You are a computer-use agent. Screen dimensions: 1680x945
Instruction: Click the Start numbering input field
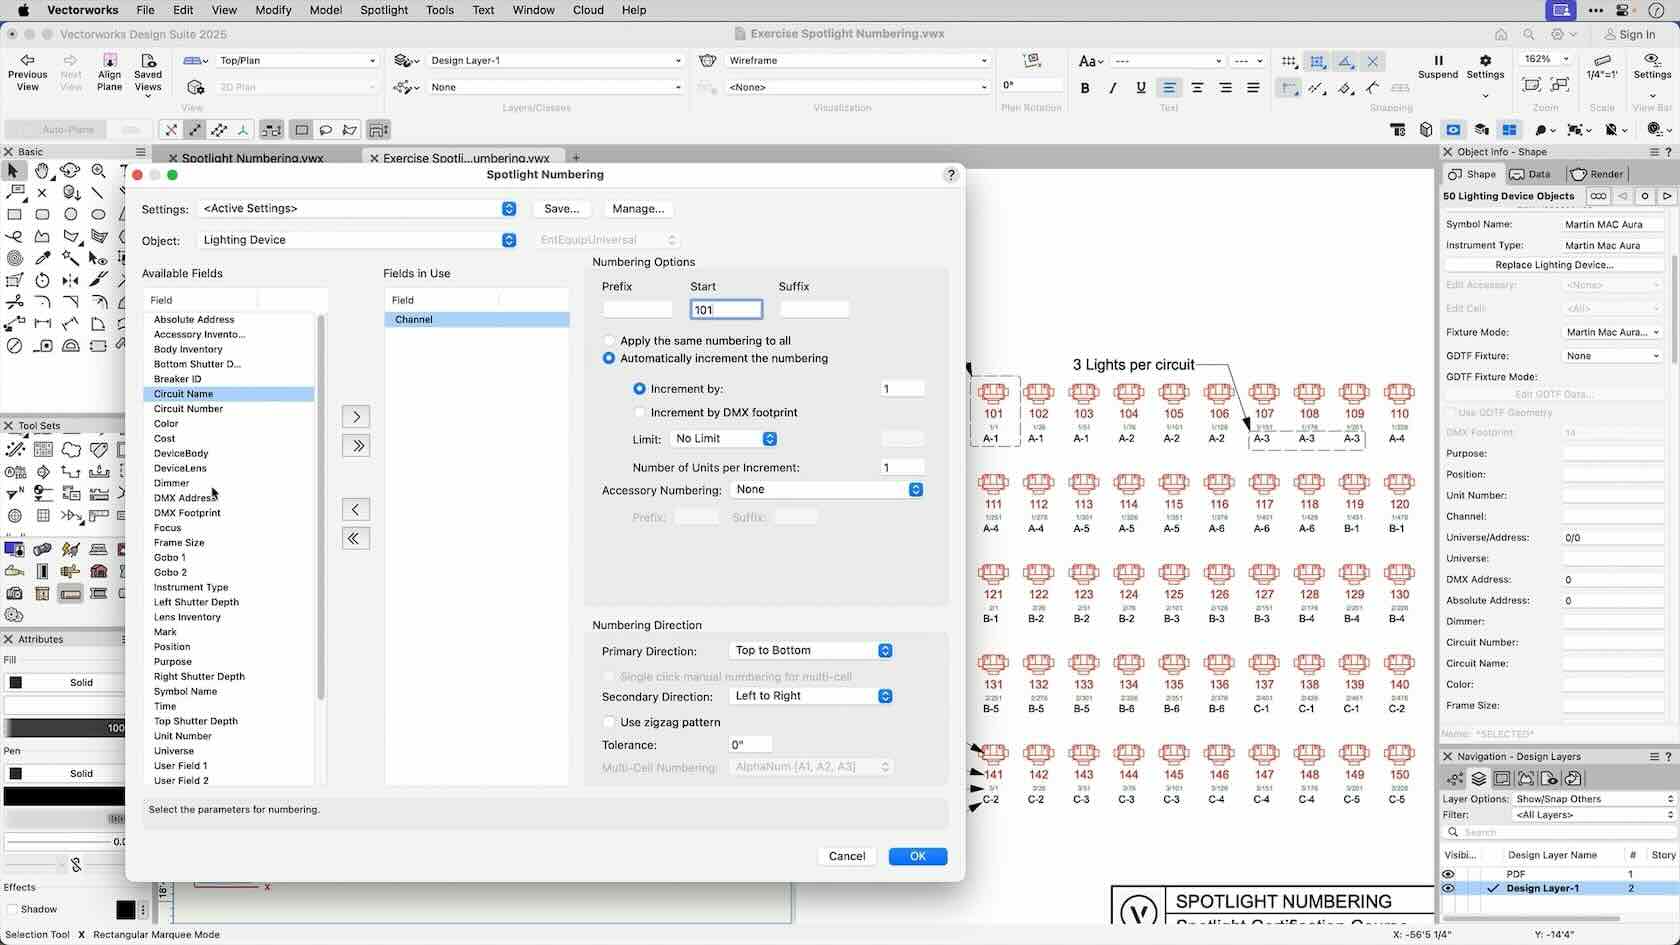click(x=726, y=309)
